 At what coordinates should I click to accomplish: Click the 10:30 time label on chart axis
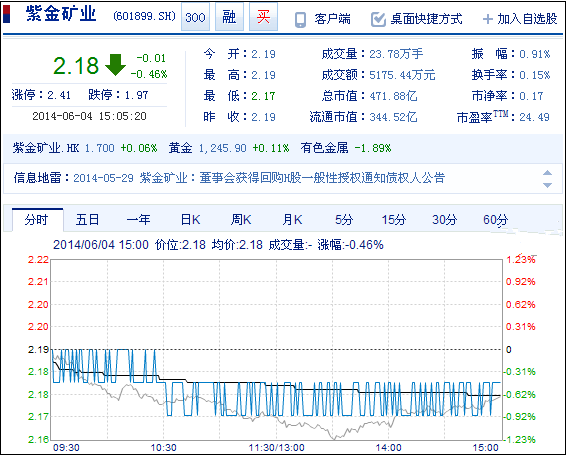click(163, 448)
